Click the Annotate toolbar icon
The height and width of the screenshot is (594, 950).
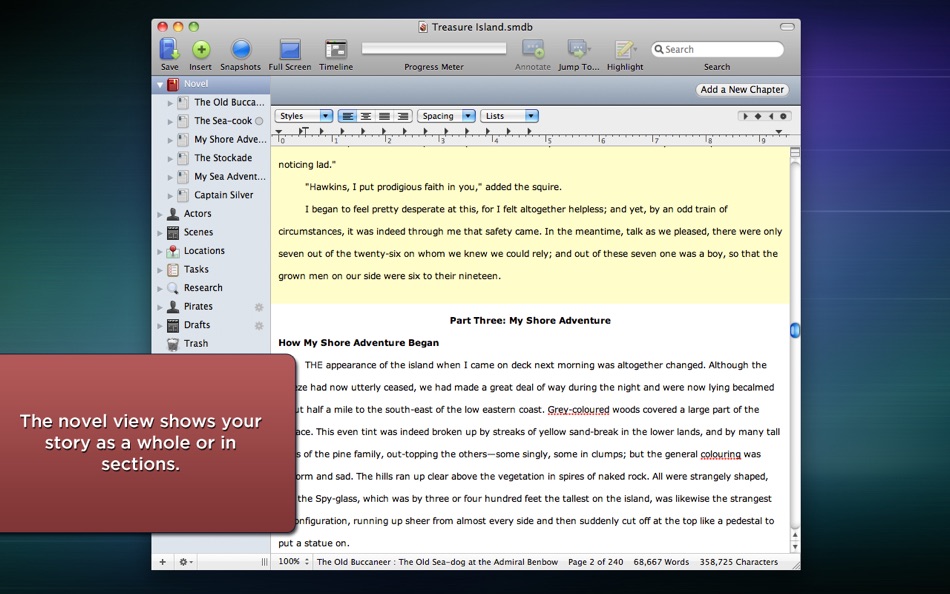pyautogui.click(x=533, y=49)
